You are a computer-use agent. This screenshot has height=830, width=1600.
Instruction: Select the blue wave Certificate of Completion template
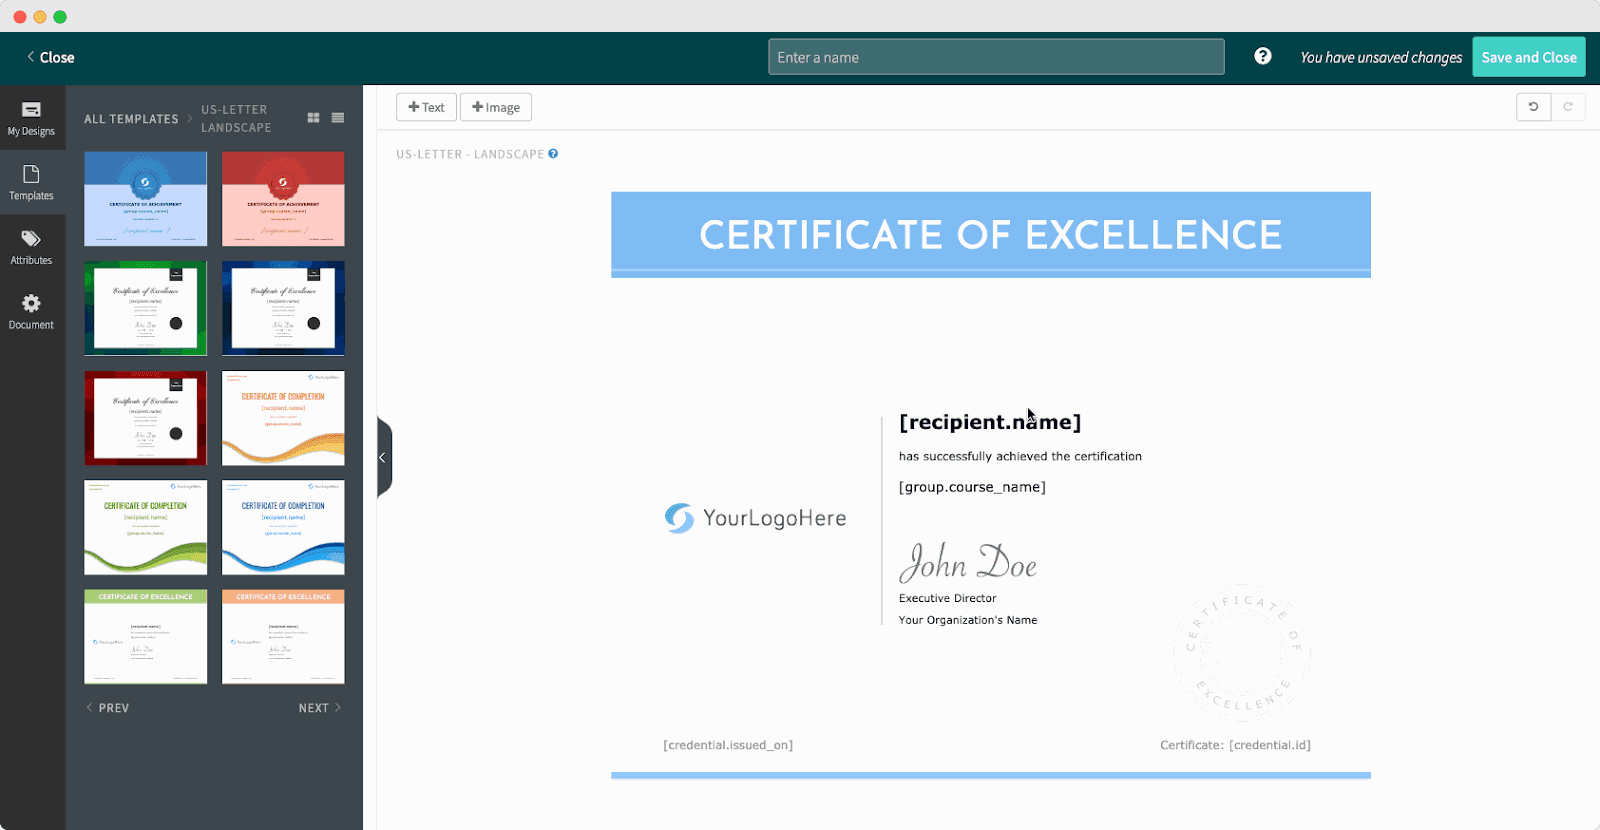point(283,527)
